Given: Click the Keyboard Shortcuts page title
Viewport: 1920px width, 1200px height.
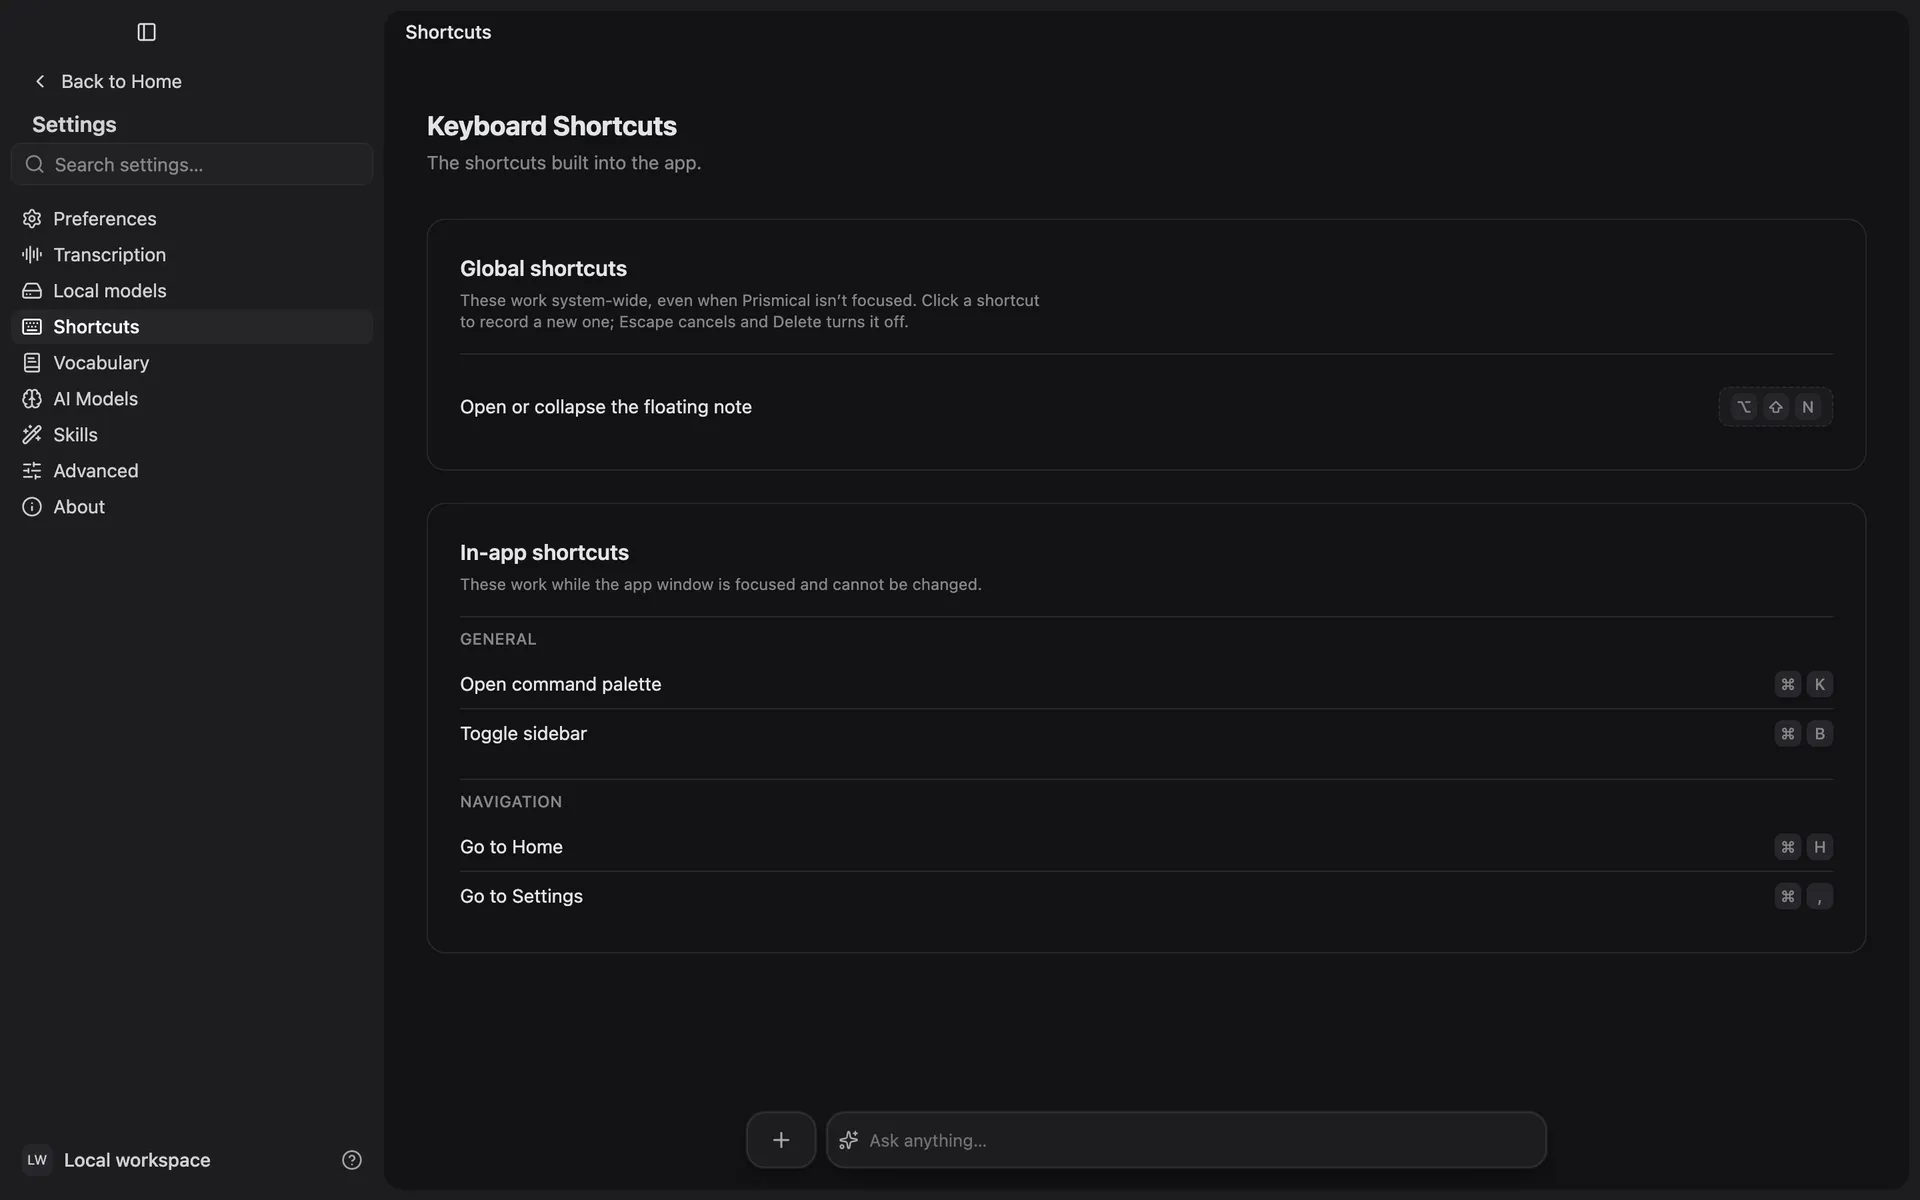Looking at the screenshot, I should pos(552,126).
